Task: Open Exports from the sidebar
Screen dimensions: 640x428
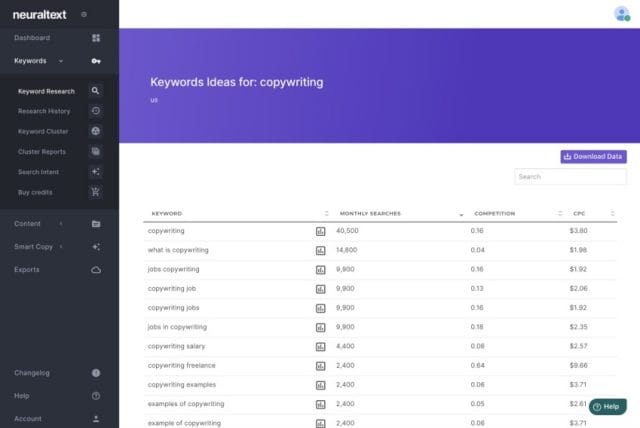Action: pyautogui.click(x=28, y=269)
